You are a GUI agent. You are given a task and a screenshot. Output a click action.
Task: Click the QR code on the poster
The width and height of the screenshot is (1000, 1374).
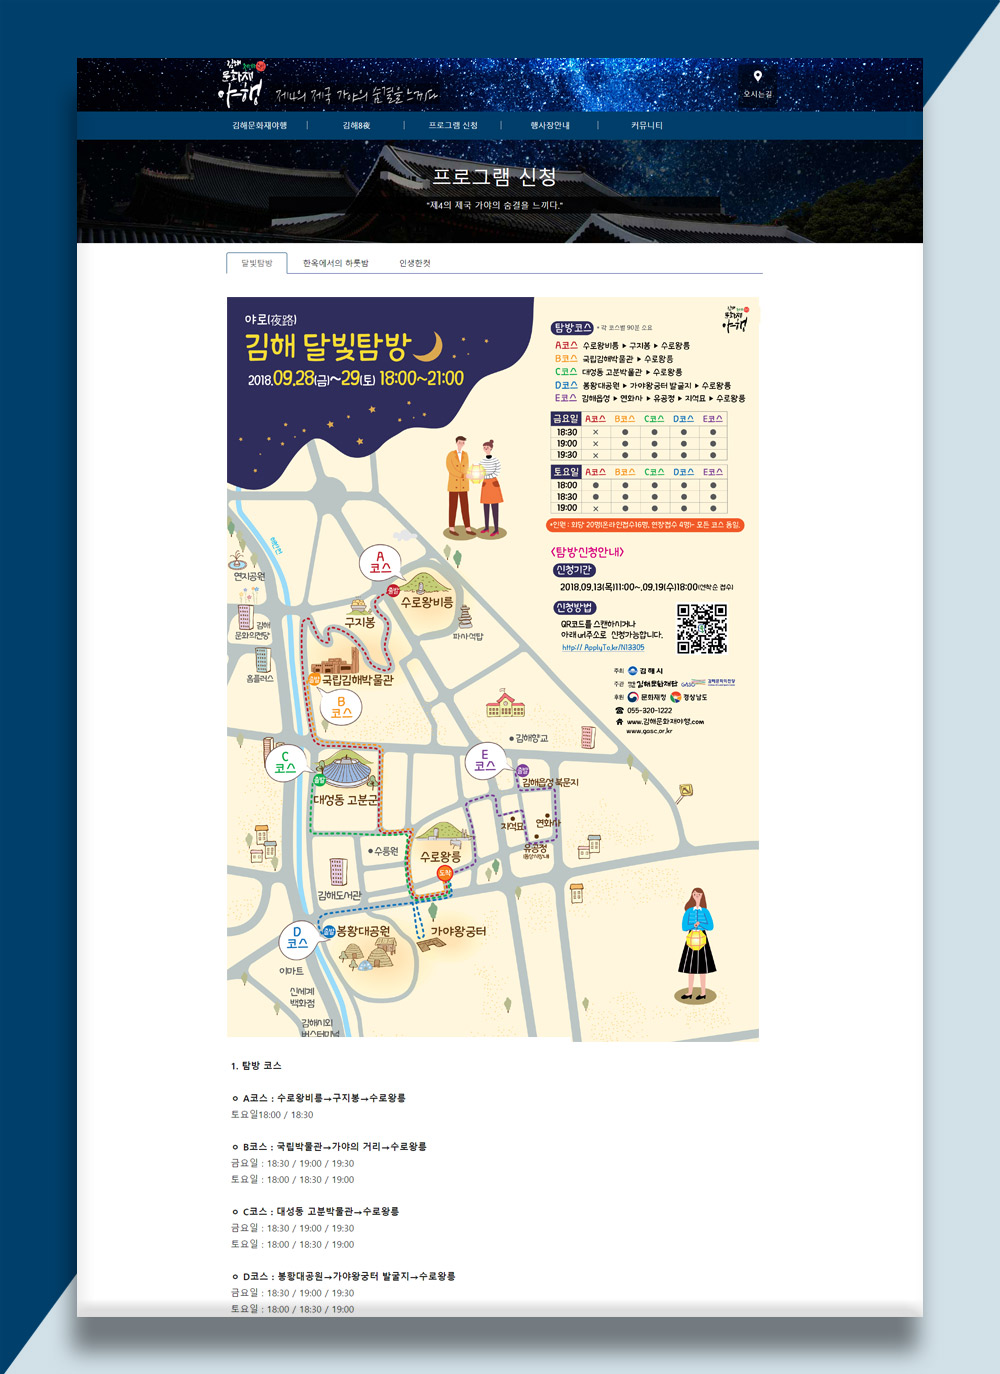tap(702, 628)
